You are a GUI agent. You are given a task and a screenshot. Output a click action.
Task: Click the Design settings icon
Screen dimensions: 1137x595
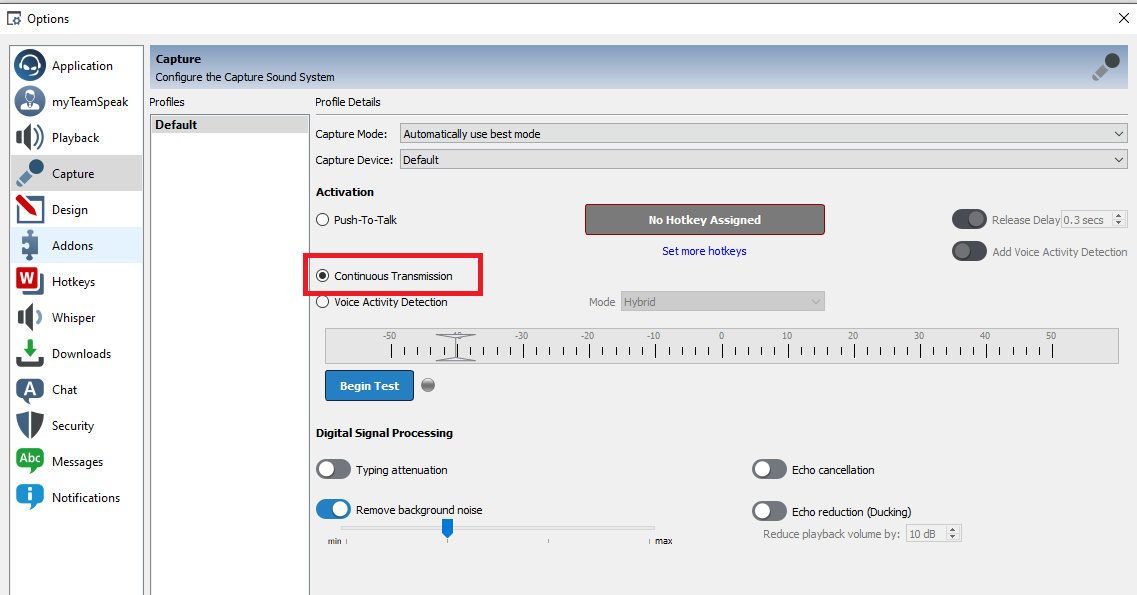(30, 210)
